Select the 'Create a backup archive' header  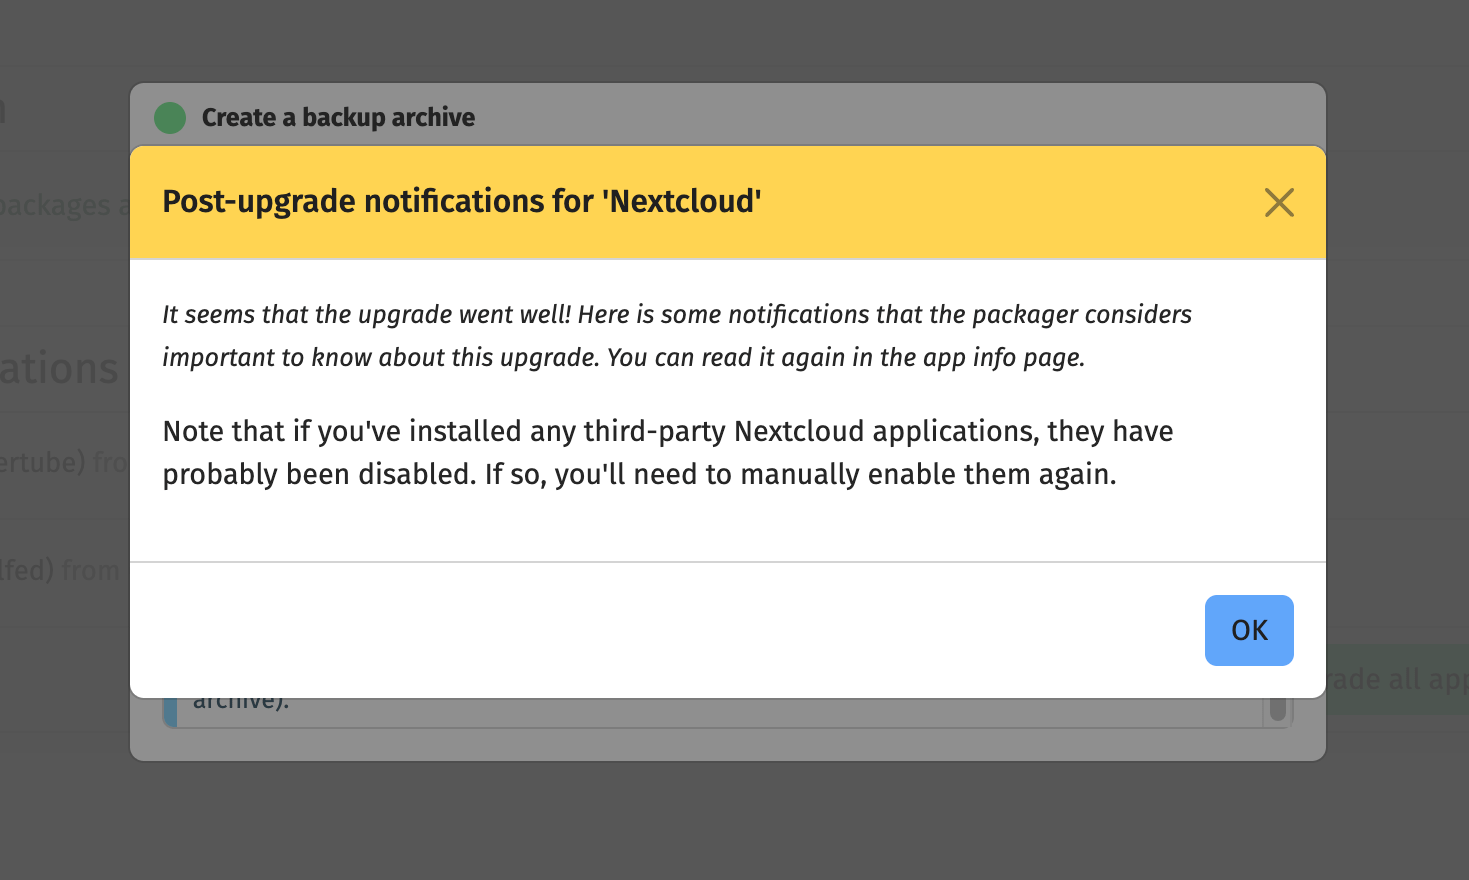pyautogui.click(x=338, y=117)
